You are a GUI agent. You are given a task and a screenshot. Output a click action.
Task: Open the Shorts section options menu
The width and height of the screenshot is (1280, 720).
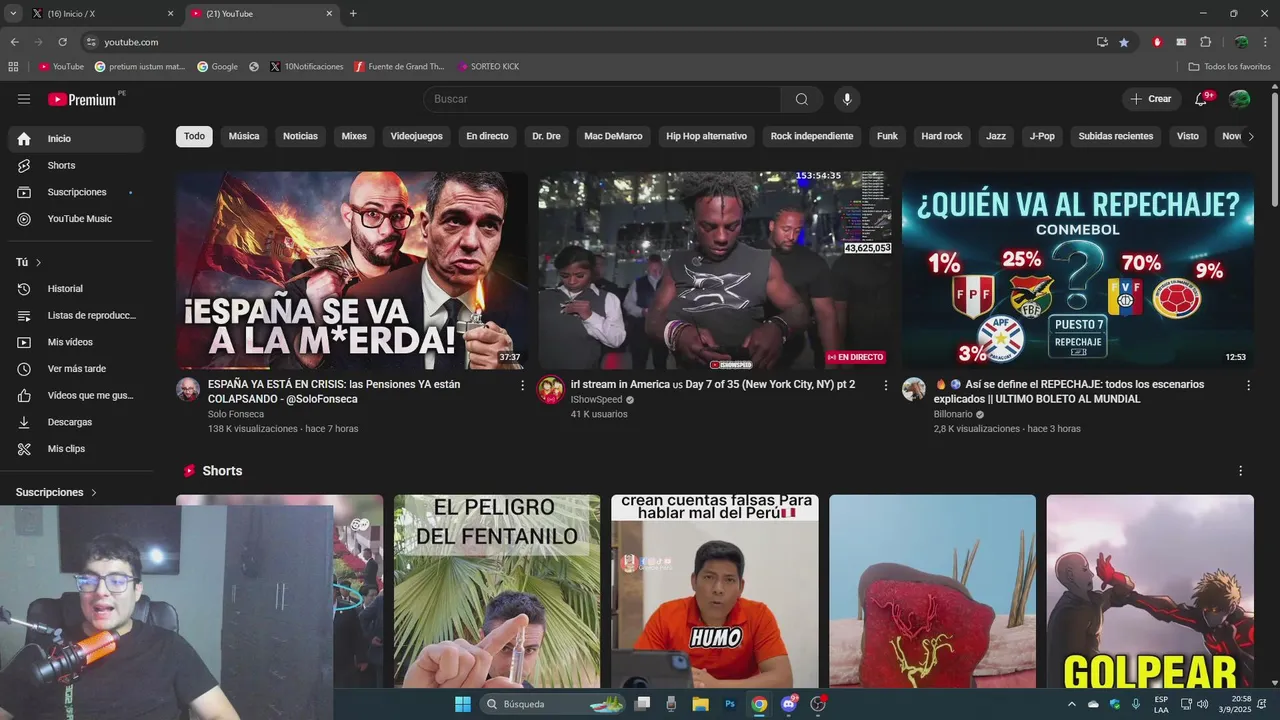1241,471
